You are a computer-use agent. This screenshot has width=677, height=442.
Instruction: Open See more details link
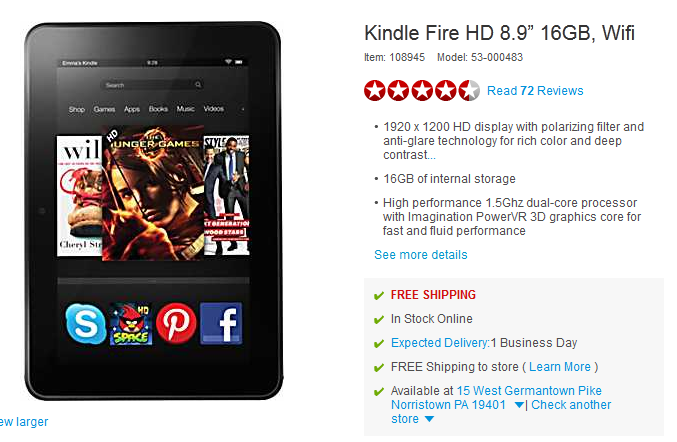click(421, 255)
